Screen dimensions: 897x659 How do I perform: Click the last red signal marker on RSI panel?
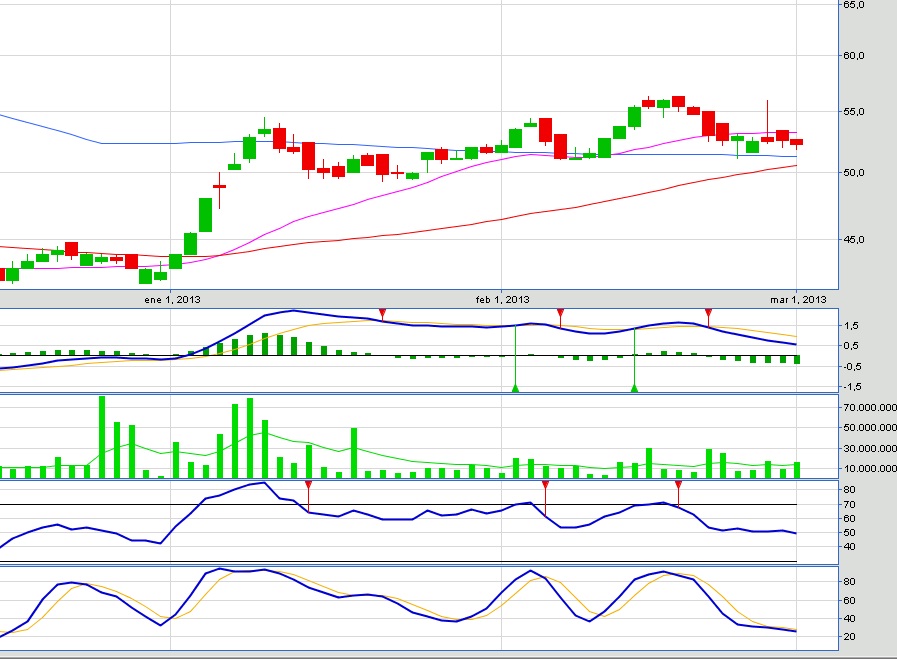pyautogui.click(x=678, y=486)
